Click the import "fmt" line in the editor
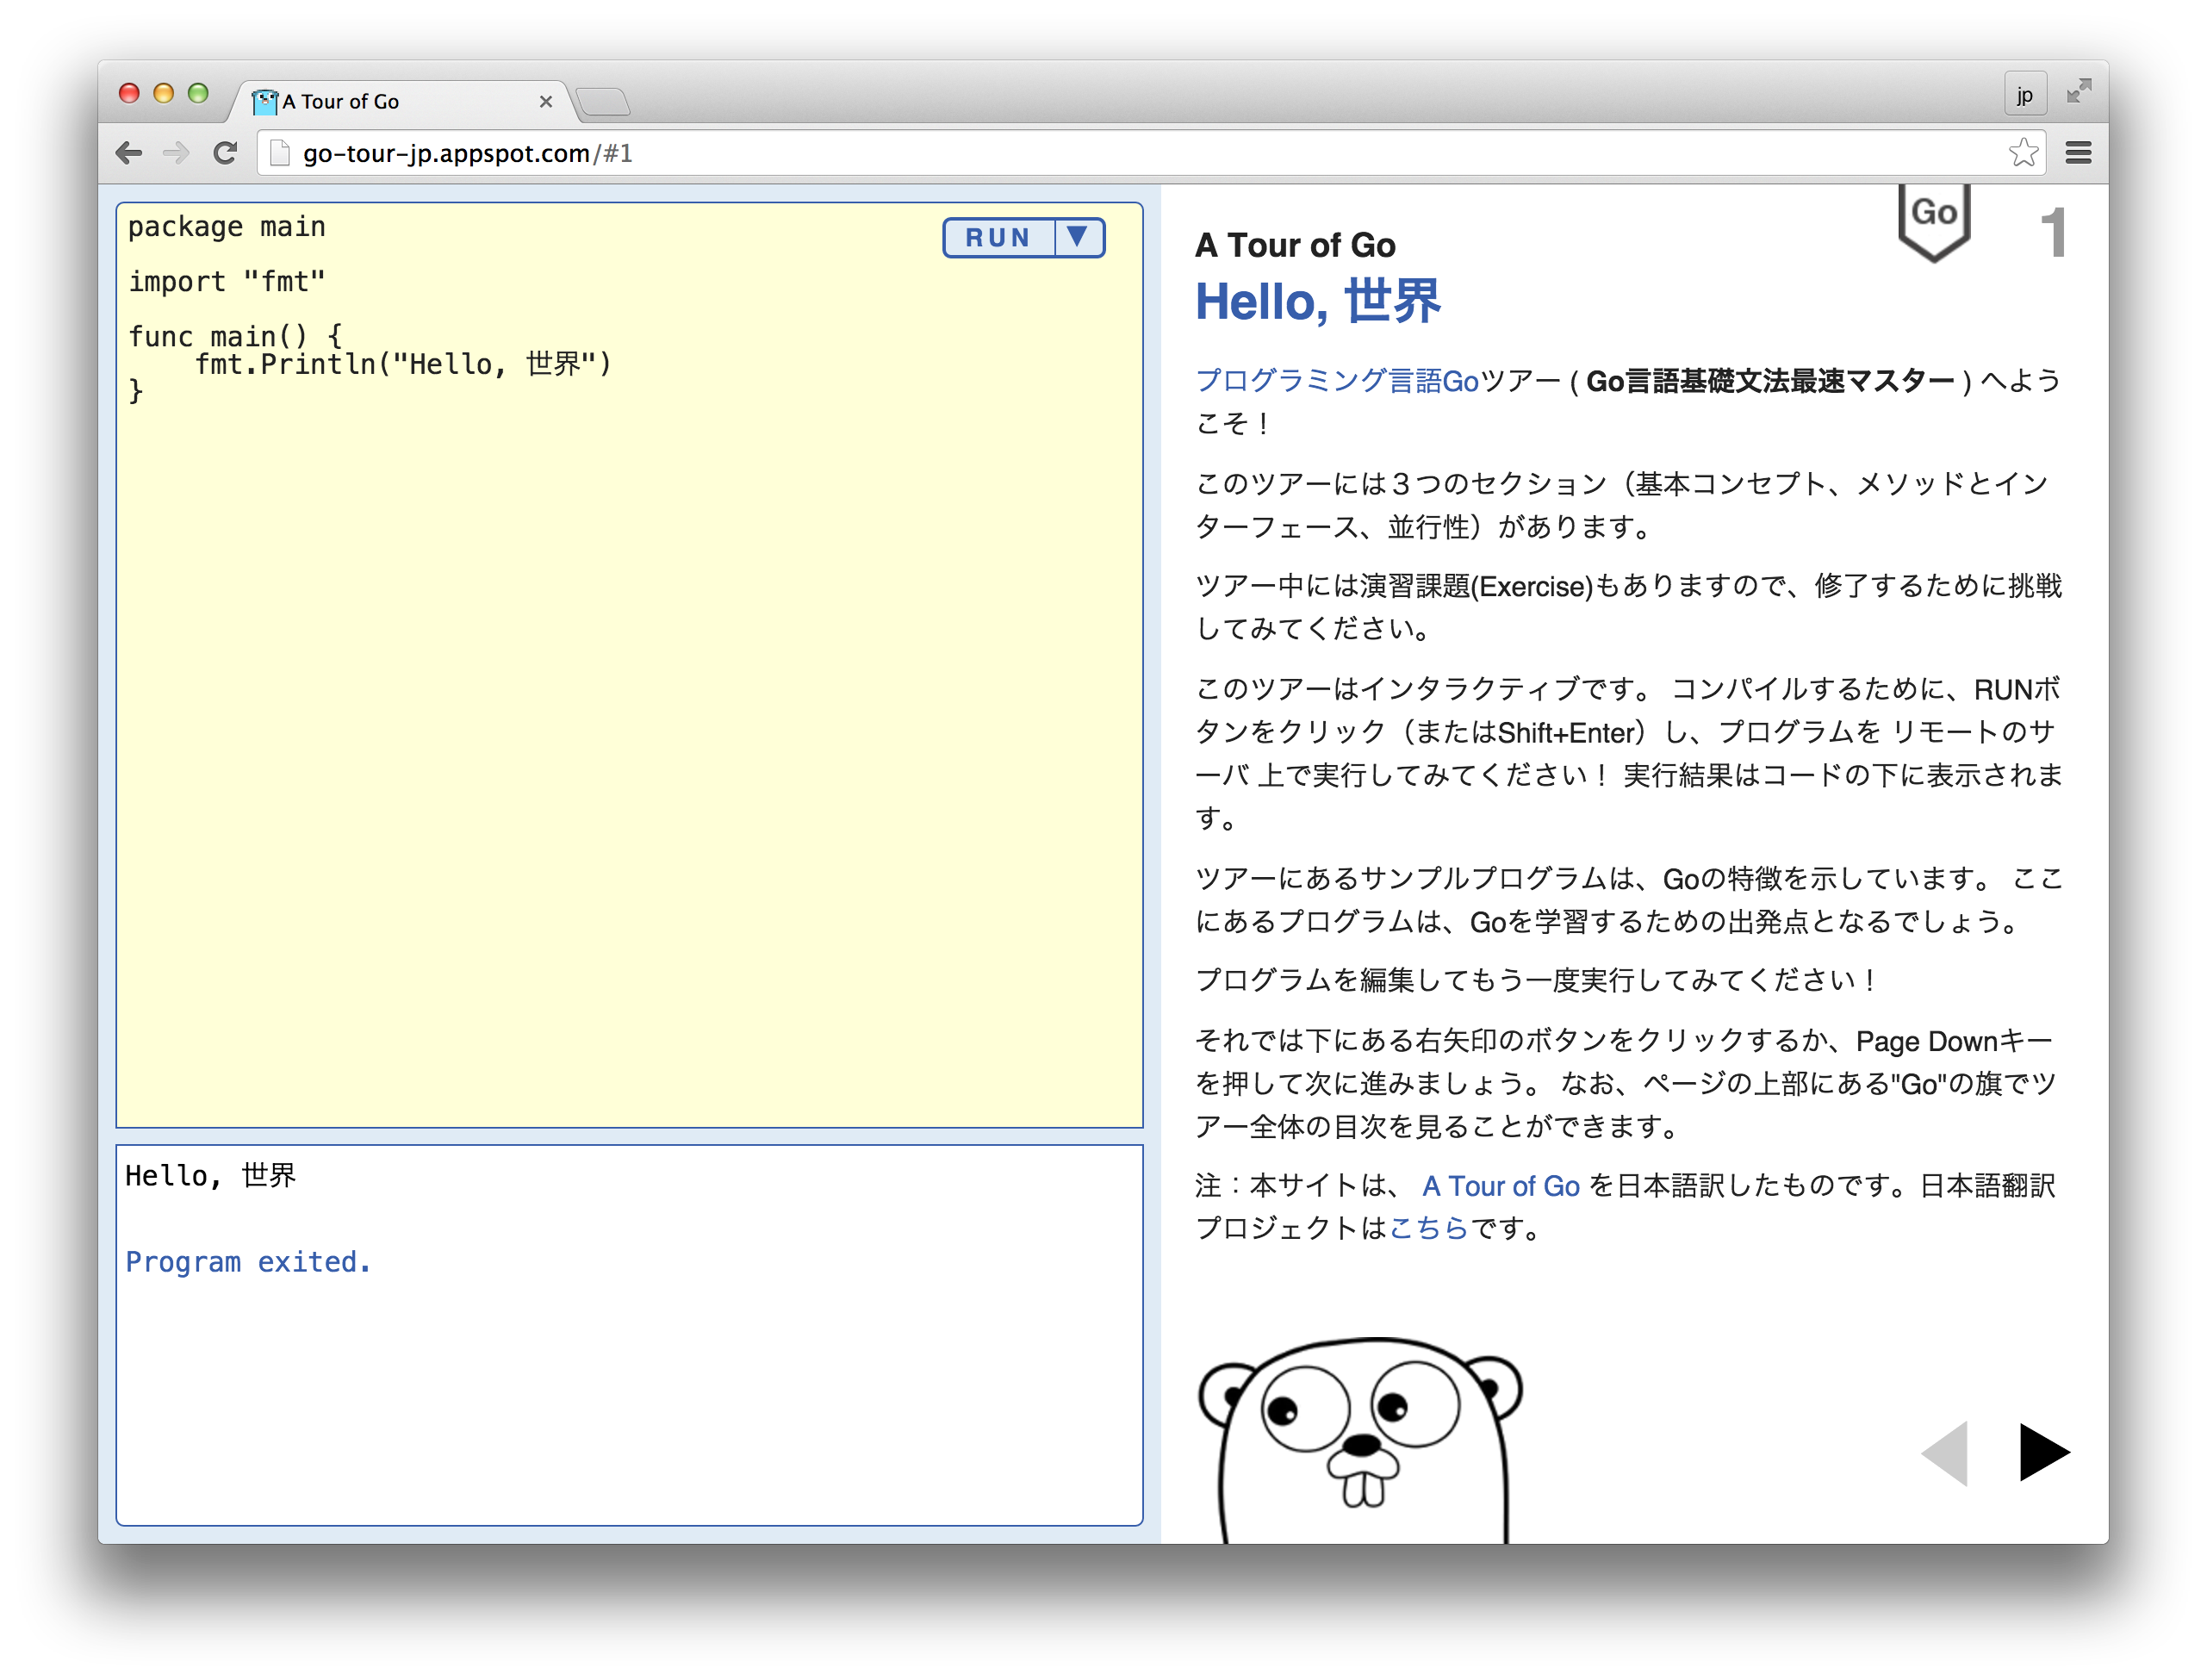This screenshot has height=1680, width=2207. click(x=227, y=282)
